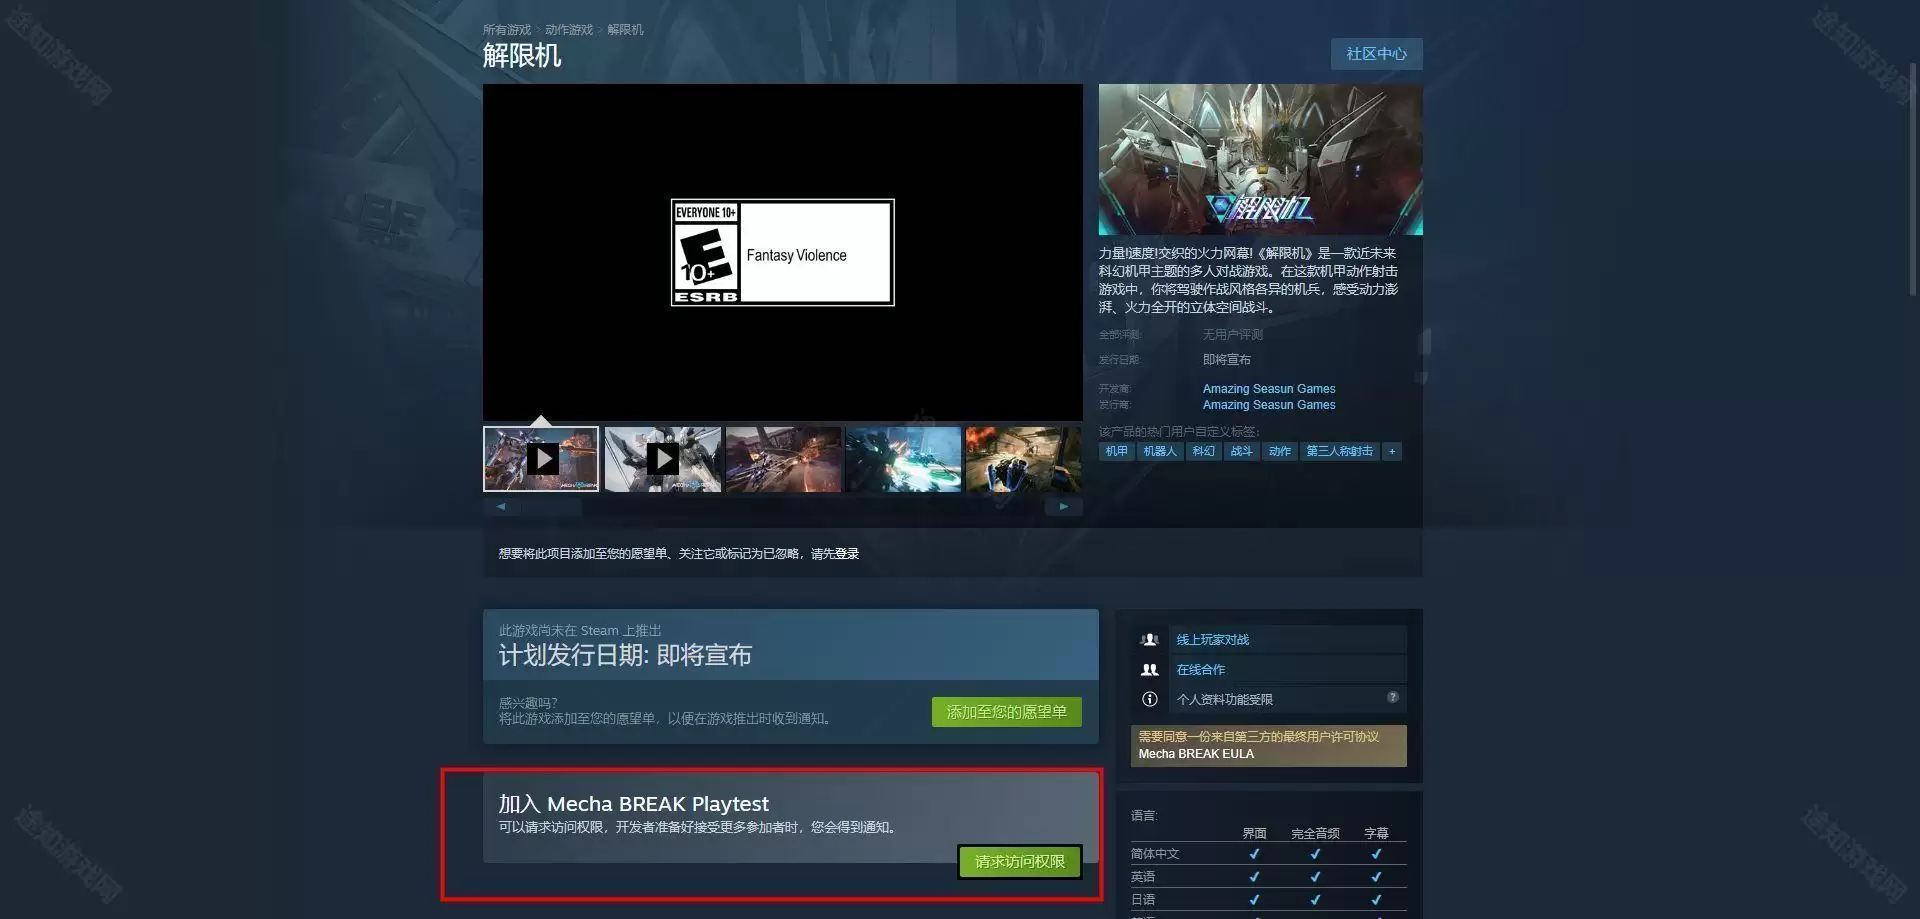Image resolution: width=1920 pixels, height=919 pixels.
Task: Click the 请求访问权限 button
Action: 1020,861
